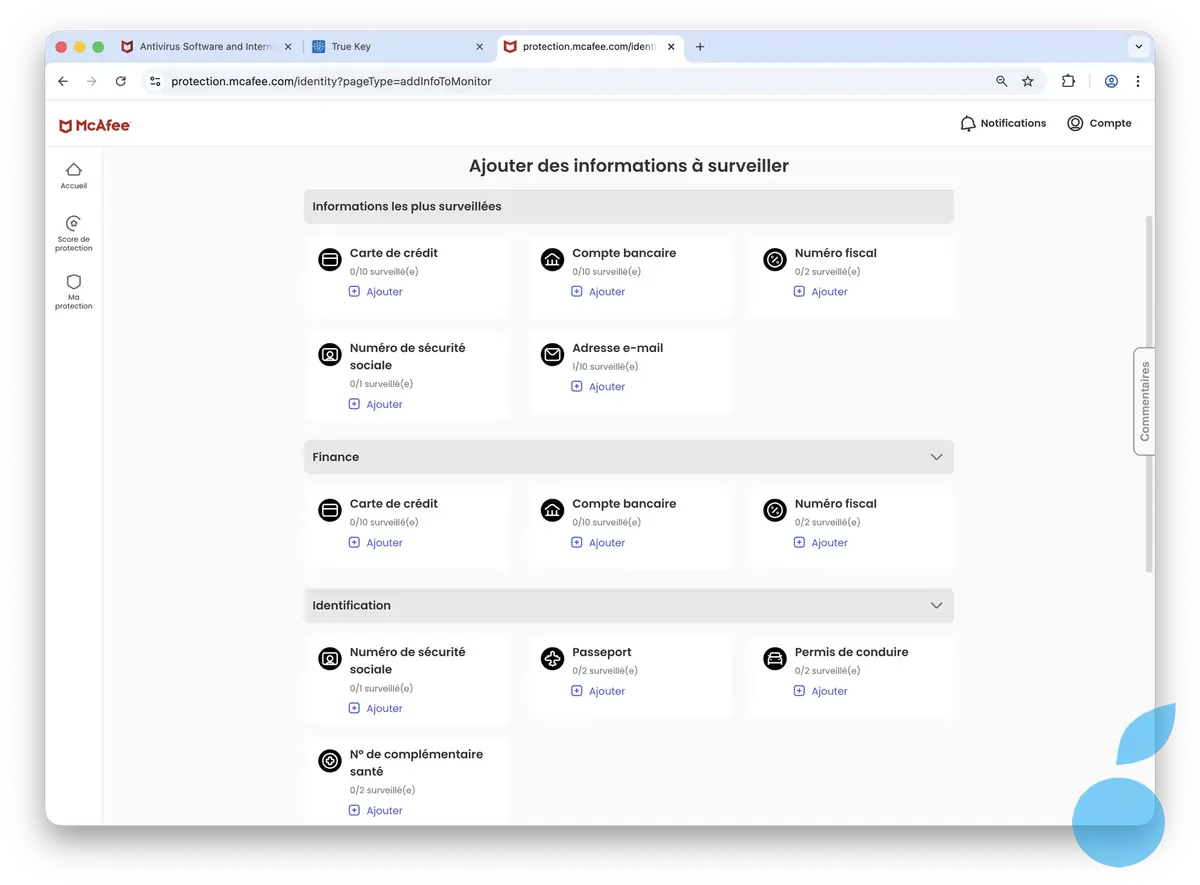Screen dimensions: 1200x885
Task: Collapse the Identification section
Action: (936, 605)
